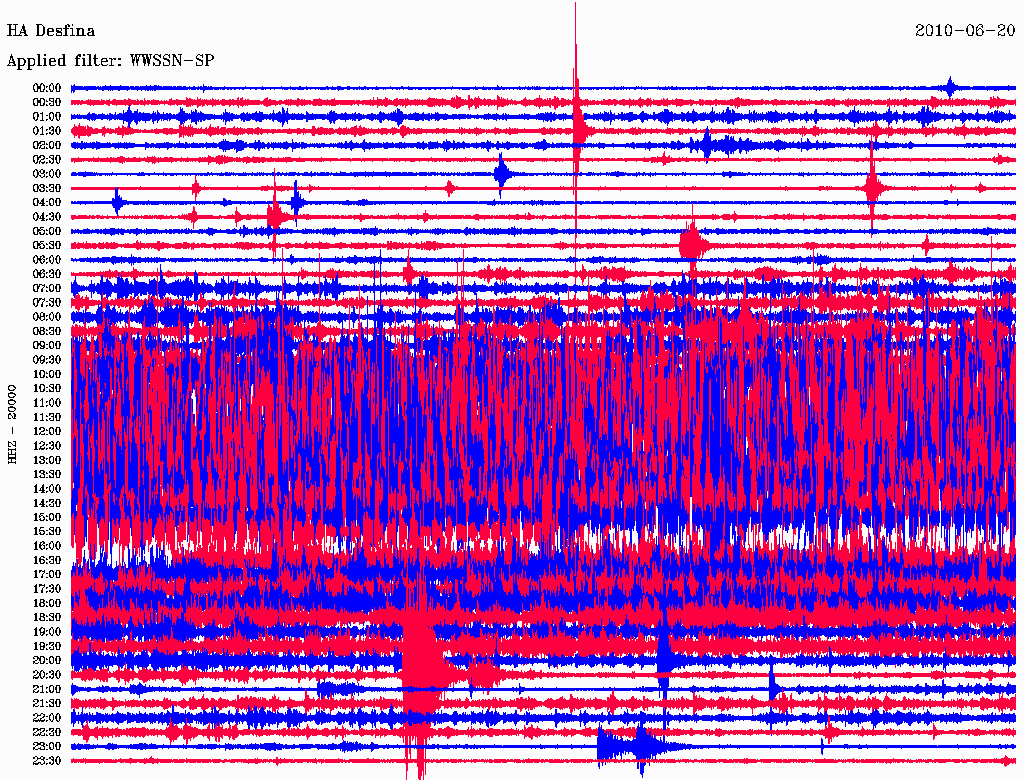
Task: Click the time label '17:30'
Action: click(x=47, y=589)
